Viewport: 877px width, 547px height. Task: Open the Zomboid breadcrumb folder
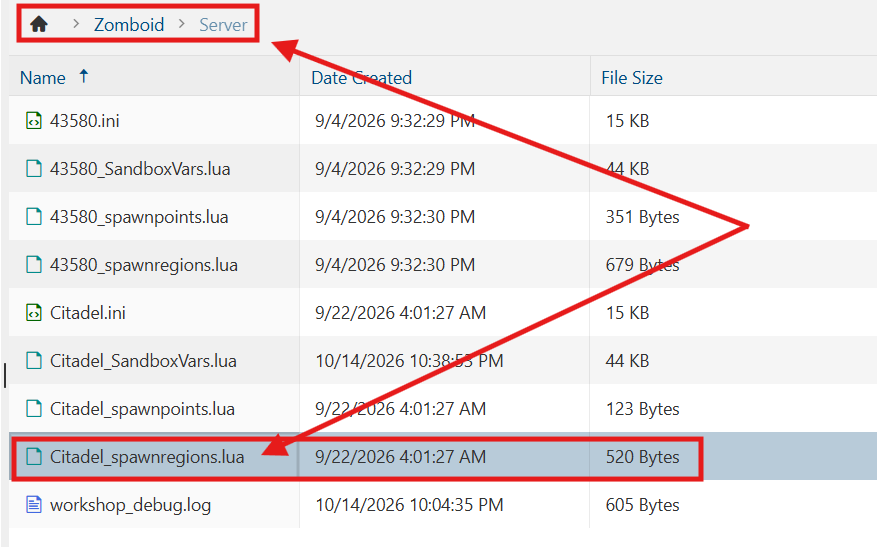point(129,25)
